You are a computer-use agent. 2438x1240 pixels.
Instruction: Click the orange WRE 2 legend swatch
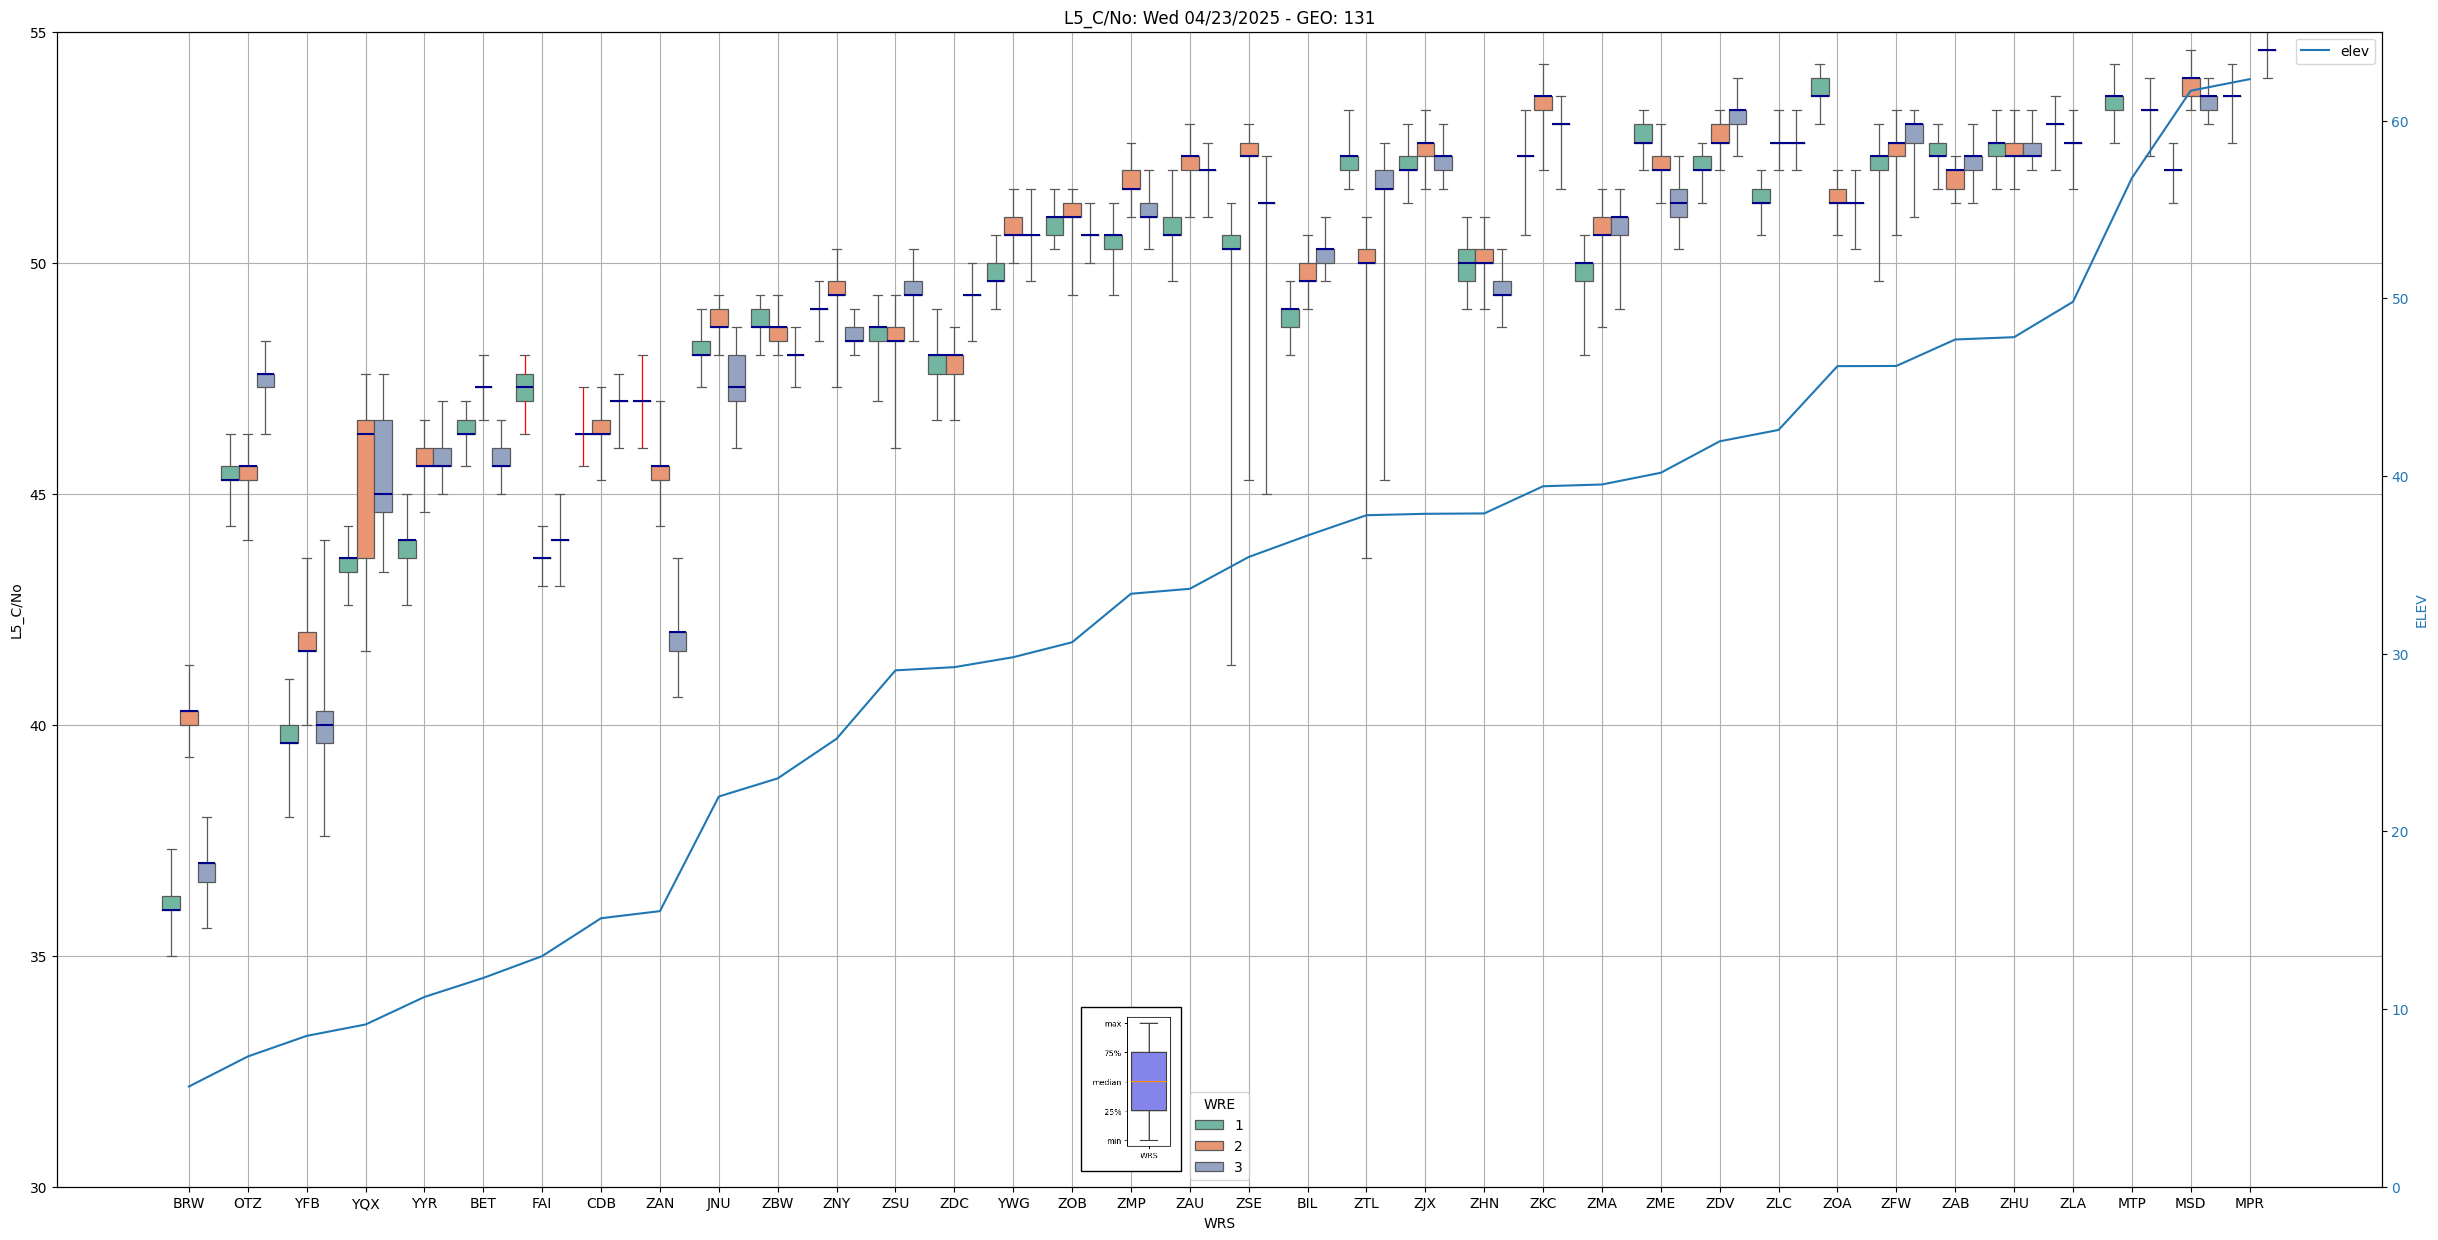pos(1208,1146)
